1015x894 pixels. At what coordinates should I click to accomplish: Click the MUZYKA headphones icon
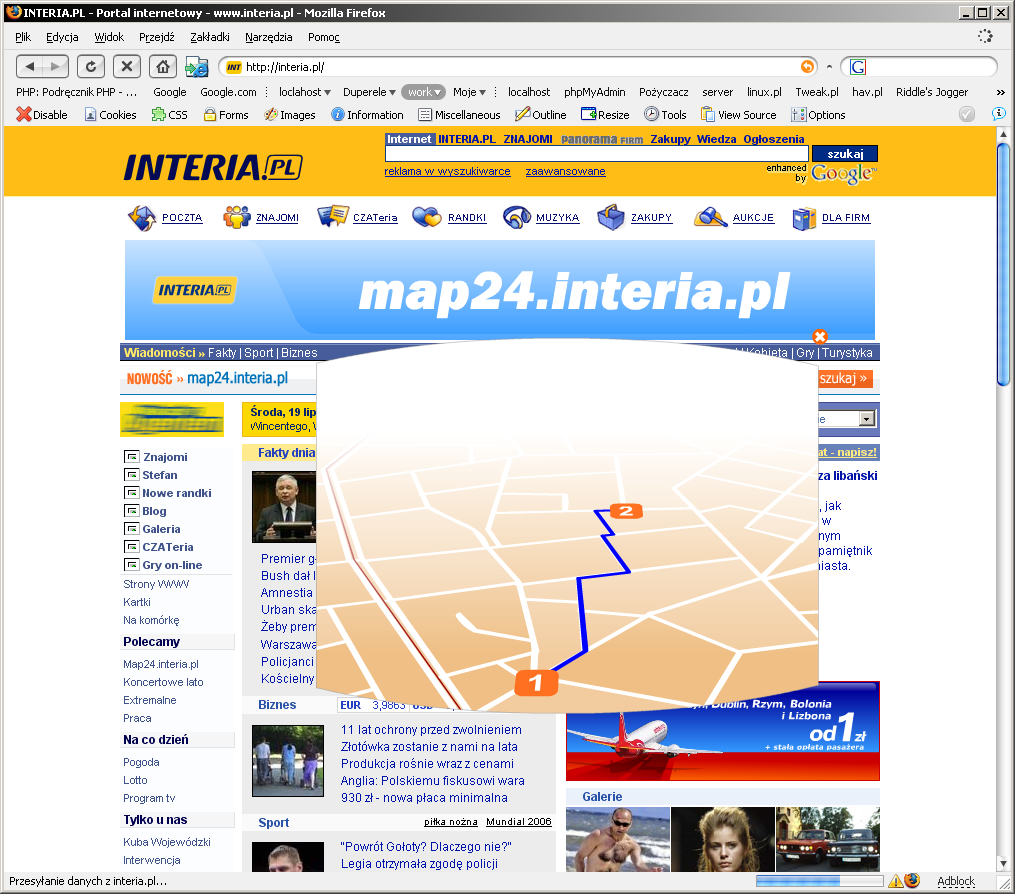point(517,218)
